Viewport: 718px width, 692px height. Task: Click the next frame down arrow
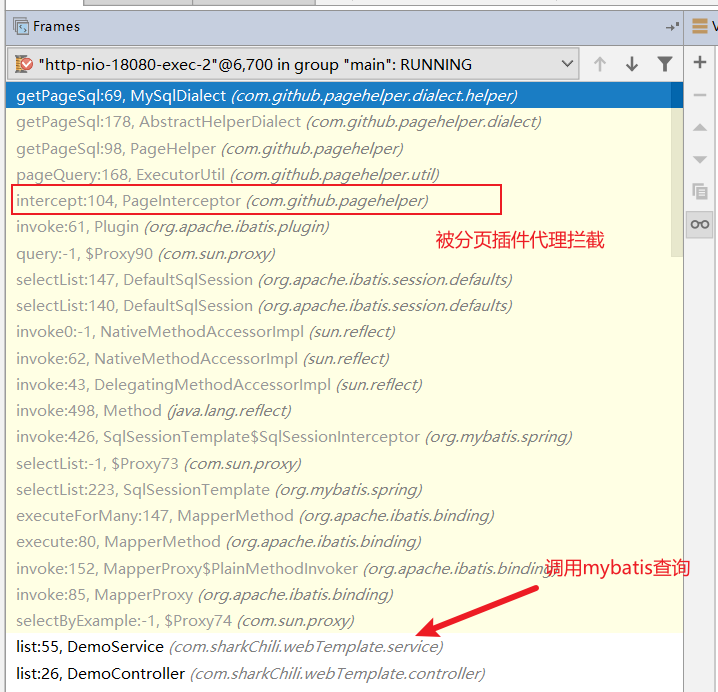tap(632, 64)
